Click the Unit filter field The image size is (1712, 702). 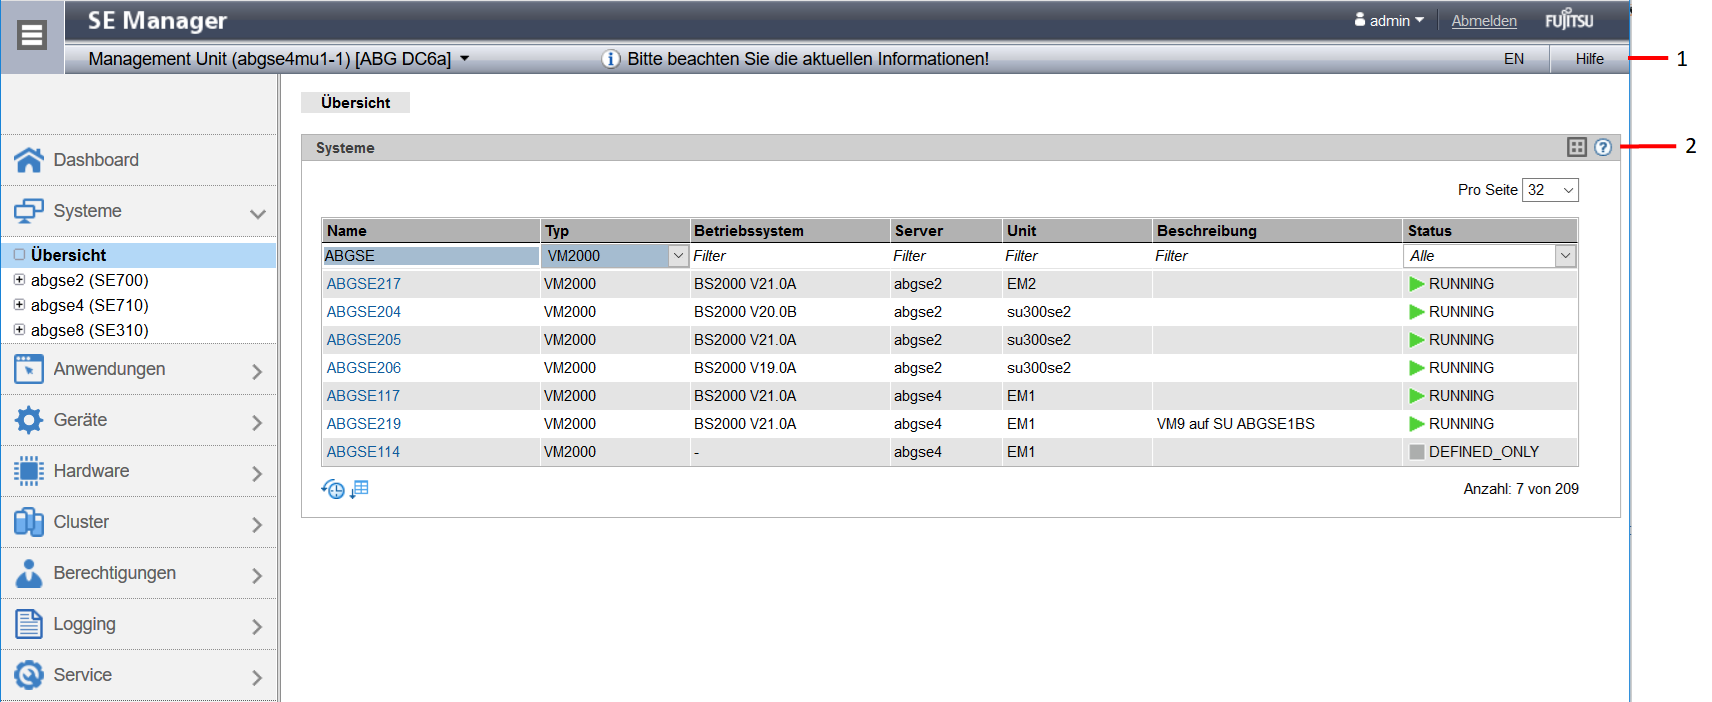1077,256
